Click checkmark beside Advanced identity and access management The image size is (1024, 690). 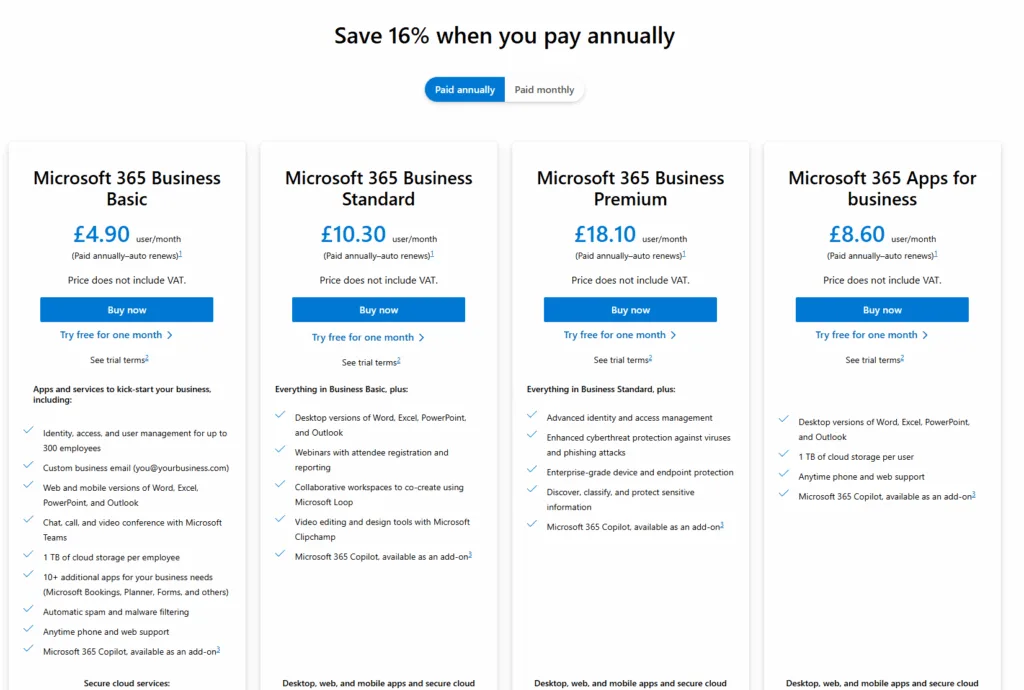(532, 415)
